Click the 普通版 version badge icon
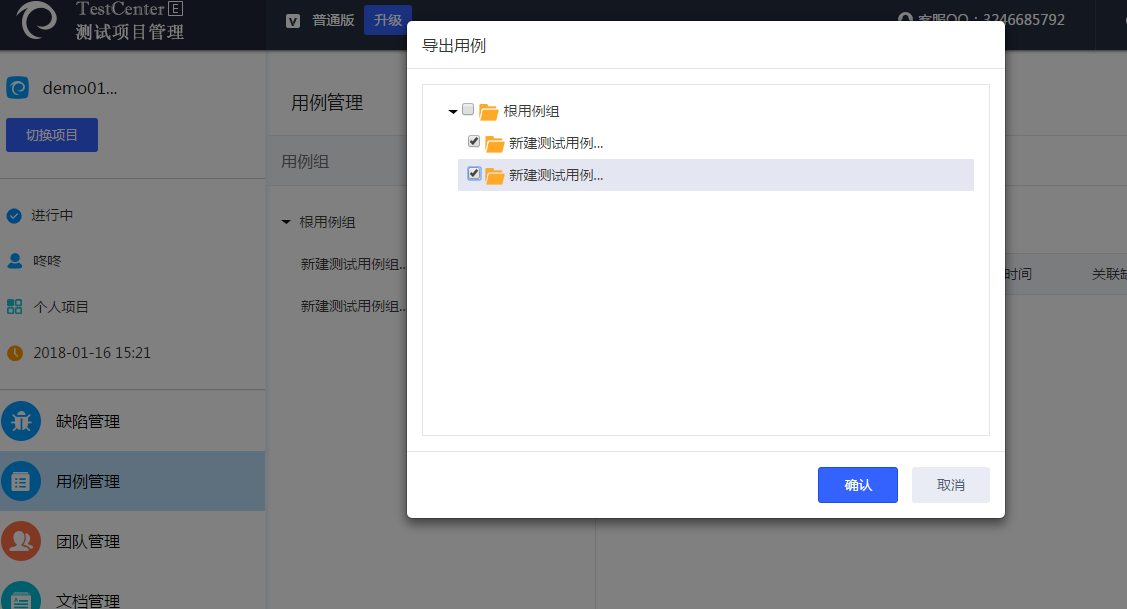 293,20
